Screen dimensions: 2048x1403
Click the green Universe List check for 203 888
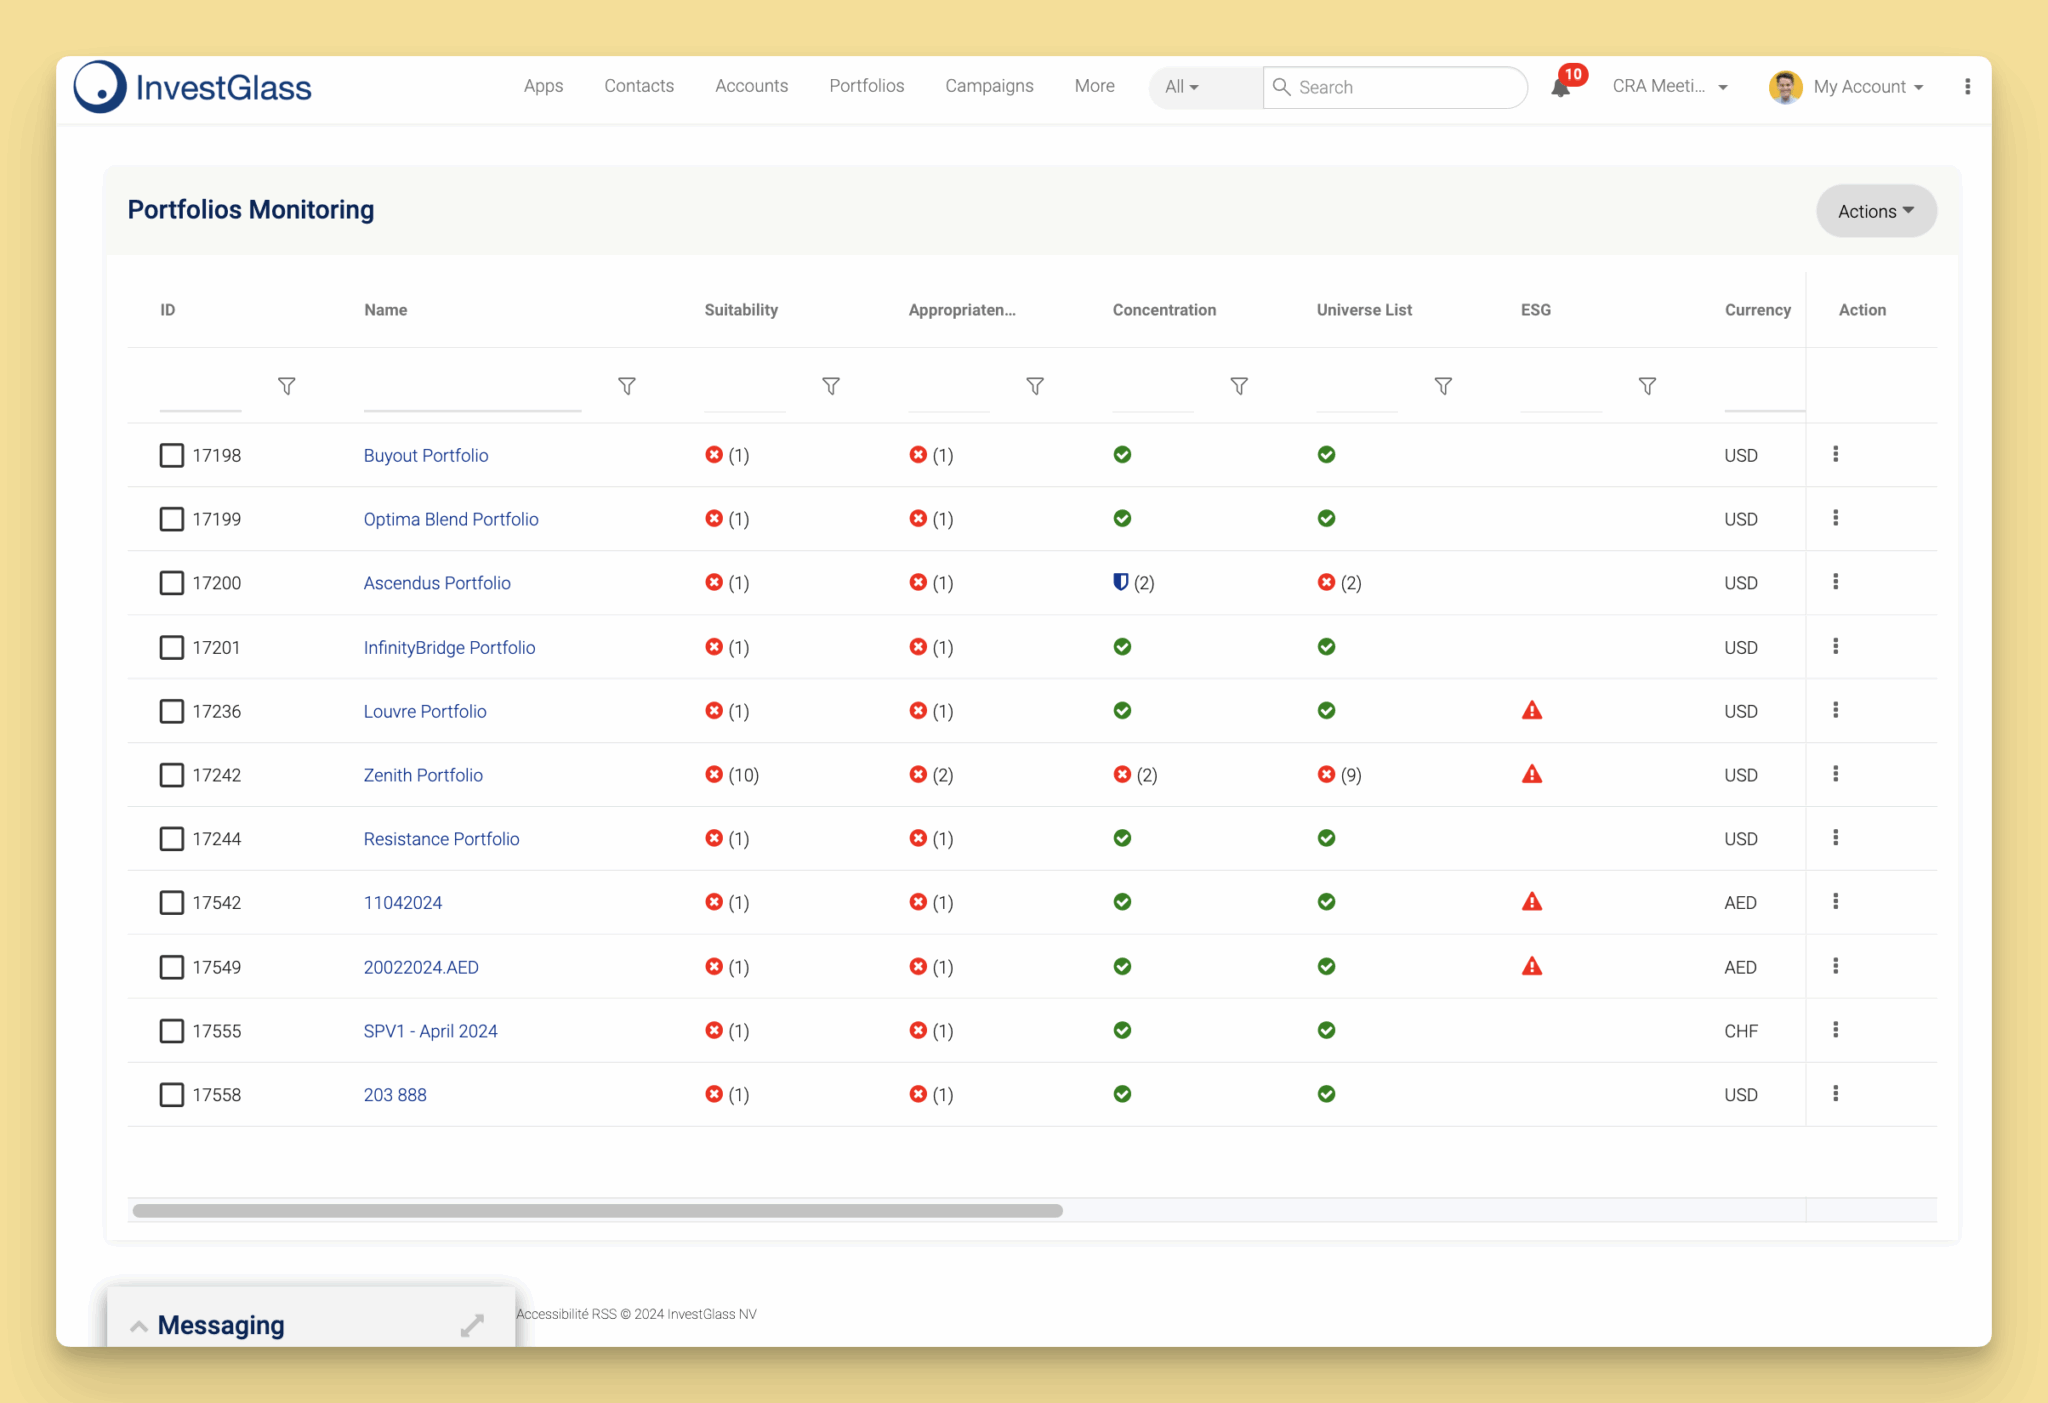click(x=1326, y=1094)
